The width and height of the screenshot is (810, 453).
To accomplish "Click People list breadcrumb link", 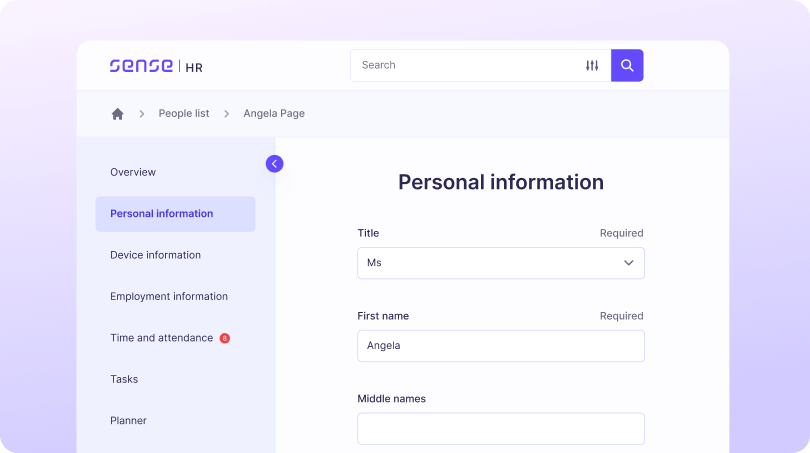I will click(x=184, y=114).
